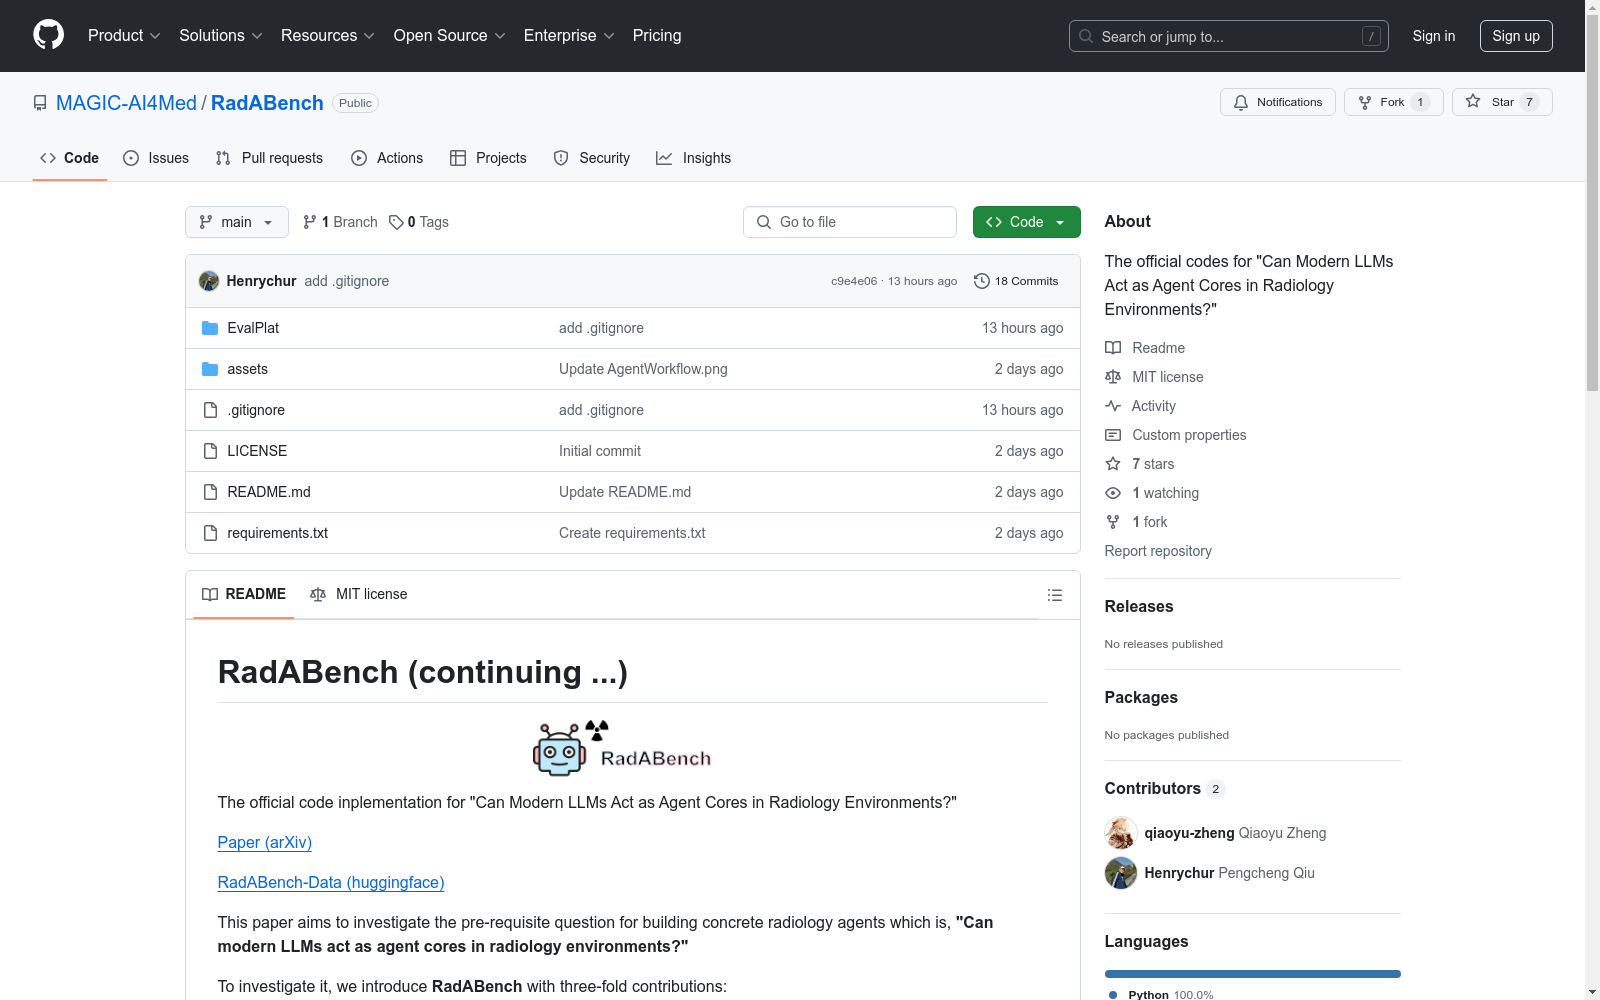Select the Code repository tab
Screen dimensions: 1600x1000
70,158
